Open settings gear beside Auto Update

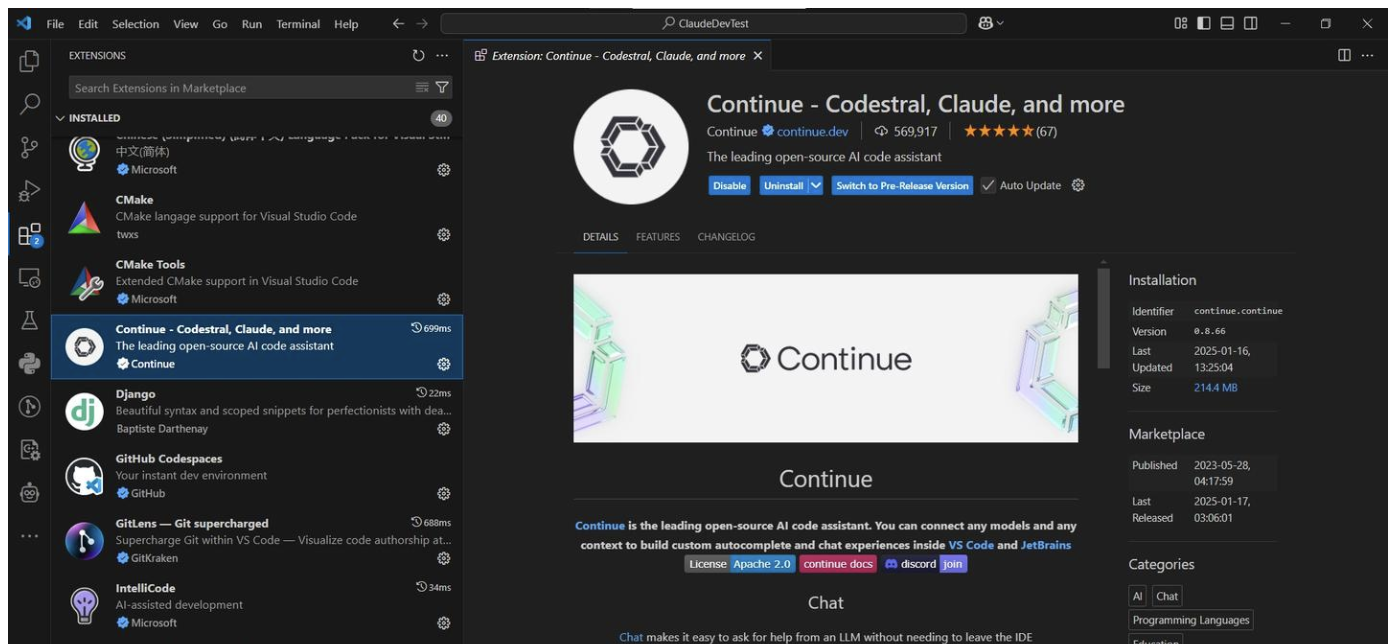pyautogui.click(x=1078, y=185)
